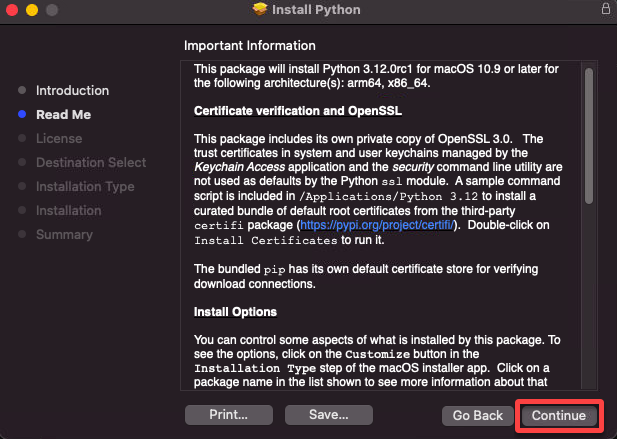Save the Read Me text
Image resolution: width=617 pixels, height=439 pixels.
[x=329, y=415]
